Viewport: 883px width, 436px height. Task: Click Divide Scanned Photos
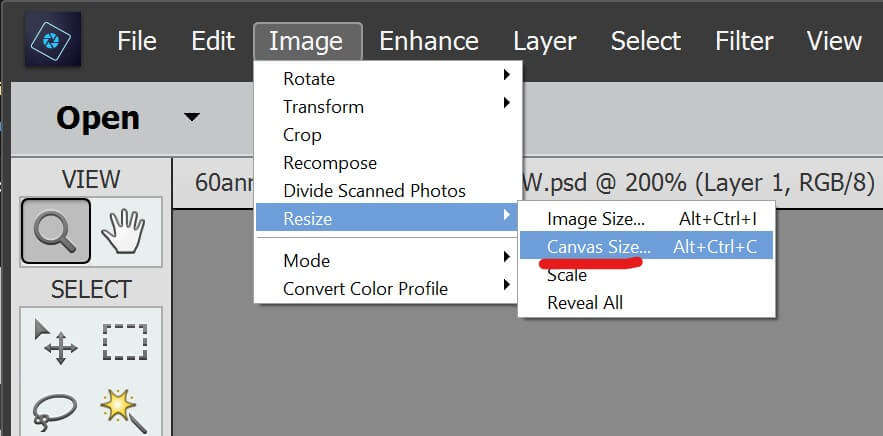click(x=374, y=190)
